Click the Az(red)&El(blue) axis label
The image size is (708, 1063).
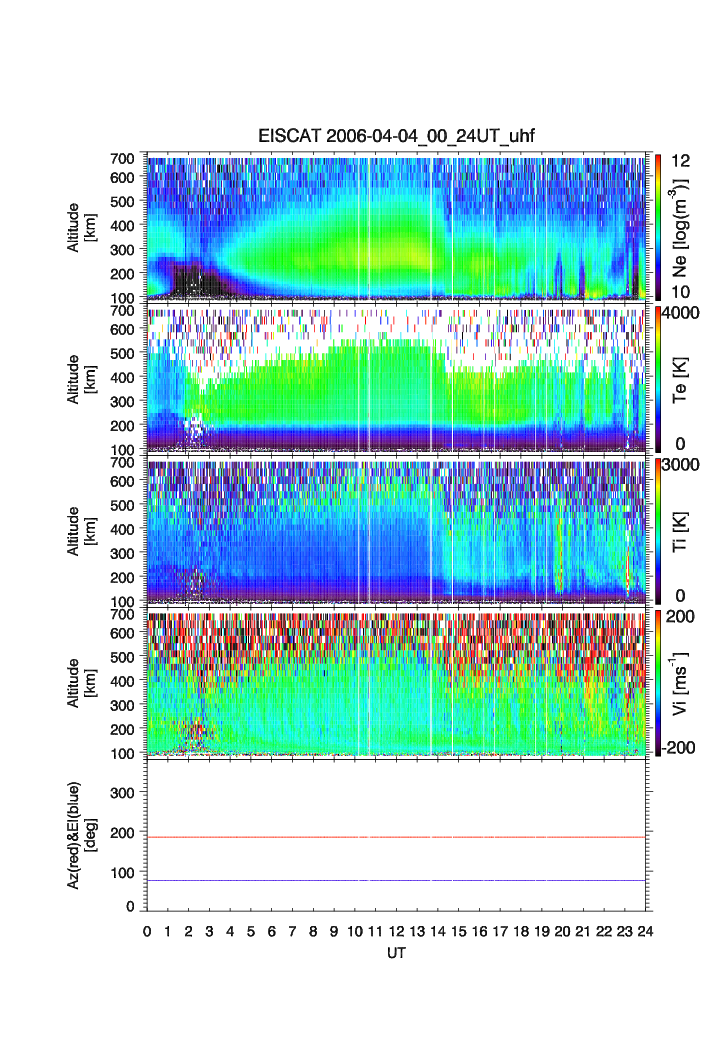pyautogui.click(x=80, y=834)
